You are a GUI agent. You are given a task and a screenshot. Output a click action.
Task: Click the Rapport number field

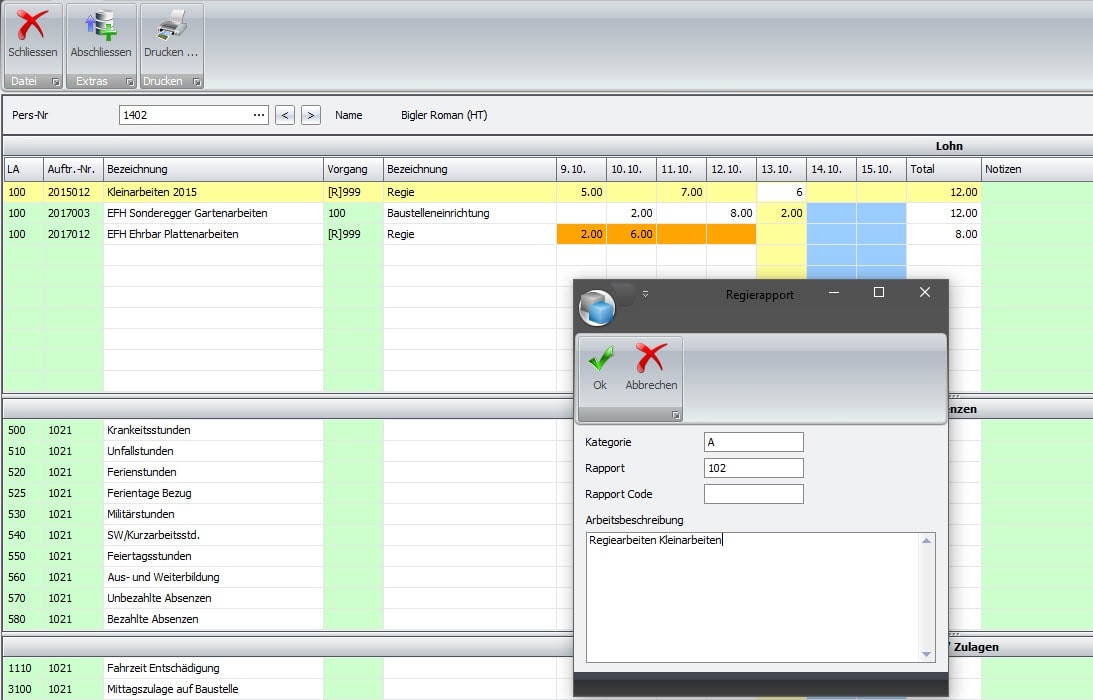753,468
